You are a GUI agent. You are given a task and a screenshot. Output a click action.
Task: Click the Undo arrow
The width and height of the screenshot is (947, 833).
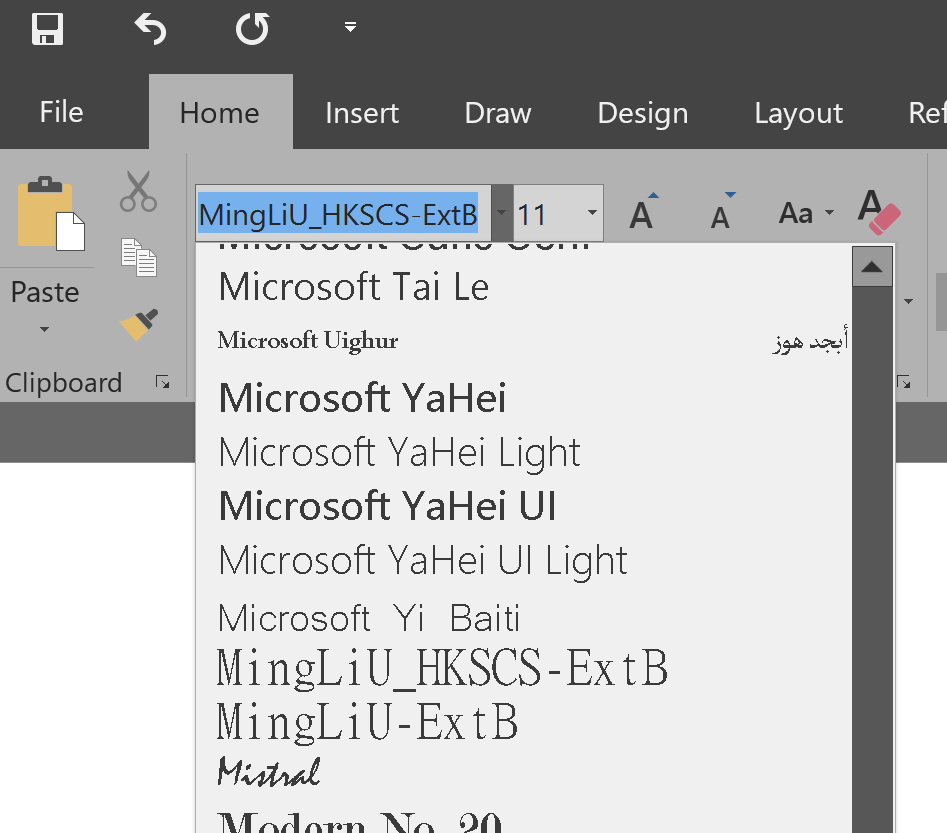[x=150, y=28]
